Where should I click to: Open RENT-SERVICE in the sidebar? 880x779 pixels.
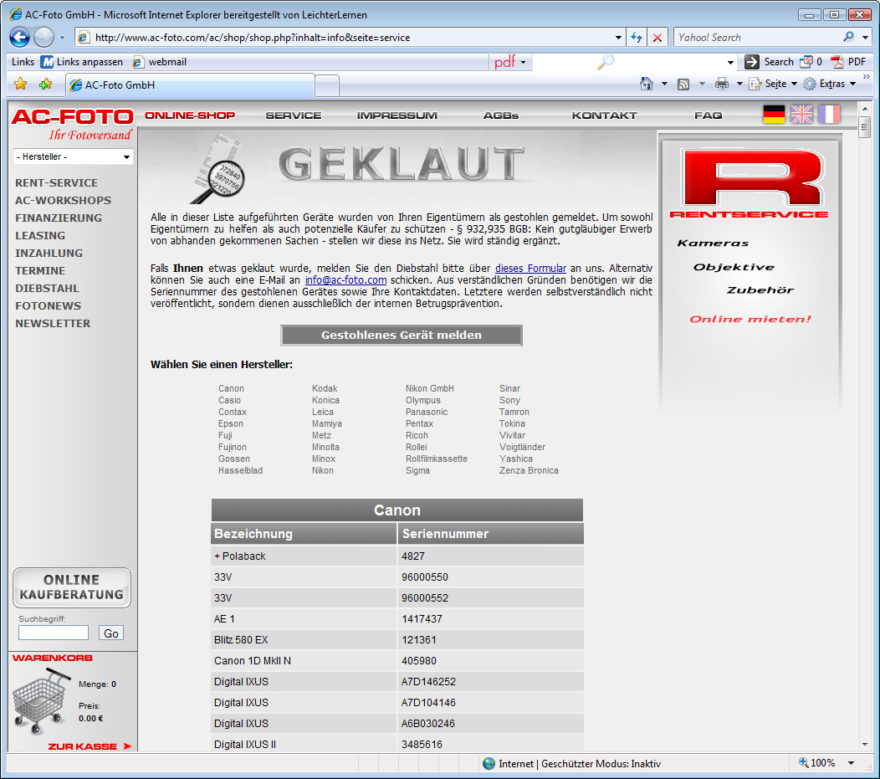coord(56,183)
